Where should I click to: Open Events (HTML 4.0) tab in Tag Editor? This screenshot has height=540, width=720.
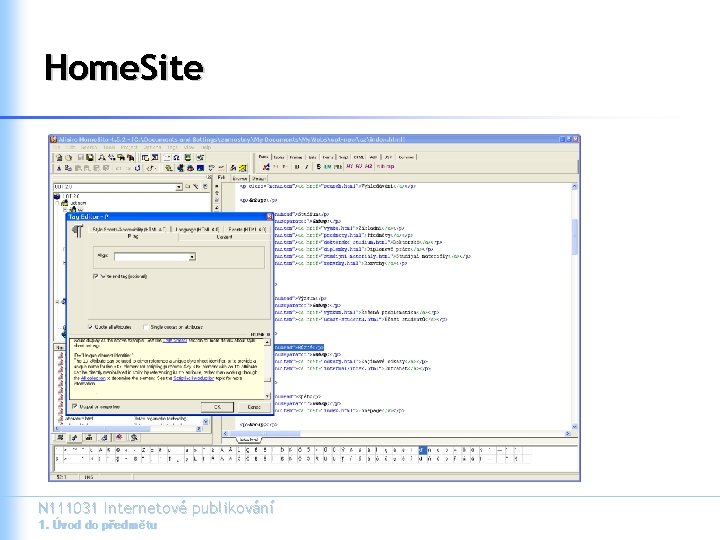(247, 229)
